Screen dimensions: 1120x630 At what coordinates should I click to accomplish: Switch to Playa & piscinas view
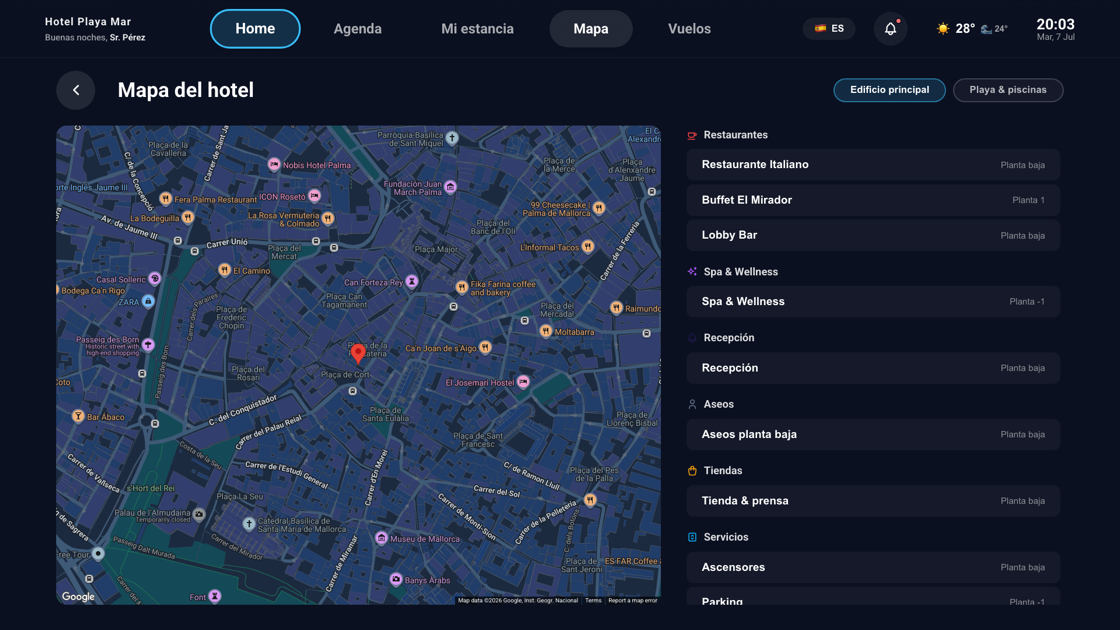click(1008, 90)
